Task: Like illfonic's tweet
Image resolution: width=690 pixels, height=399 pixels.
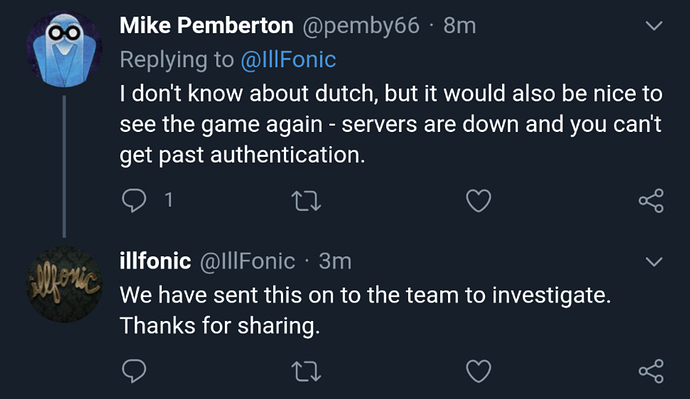Action: 478,371
